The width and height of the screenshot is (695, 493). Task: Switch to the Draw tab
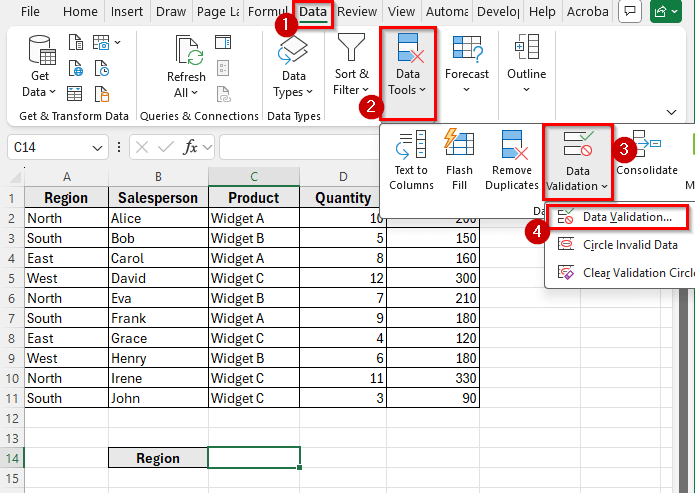click(x=171, y=12)
